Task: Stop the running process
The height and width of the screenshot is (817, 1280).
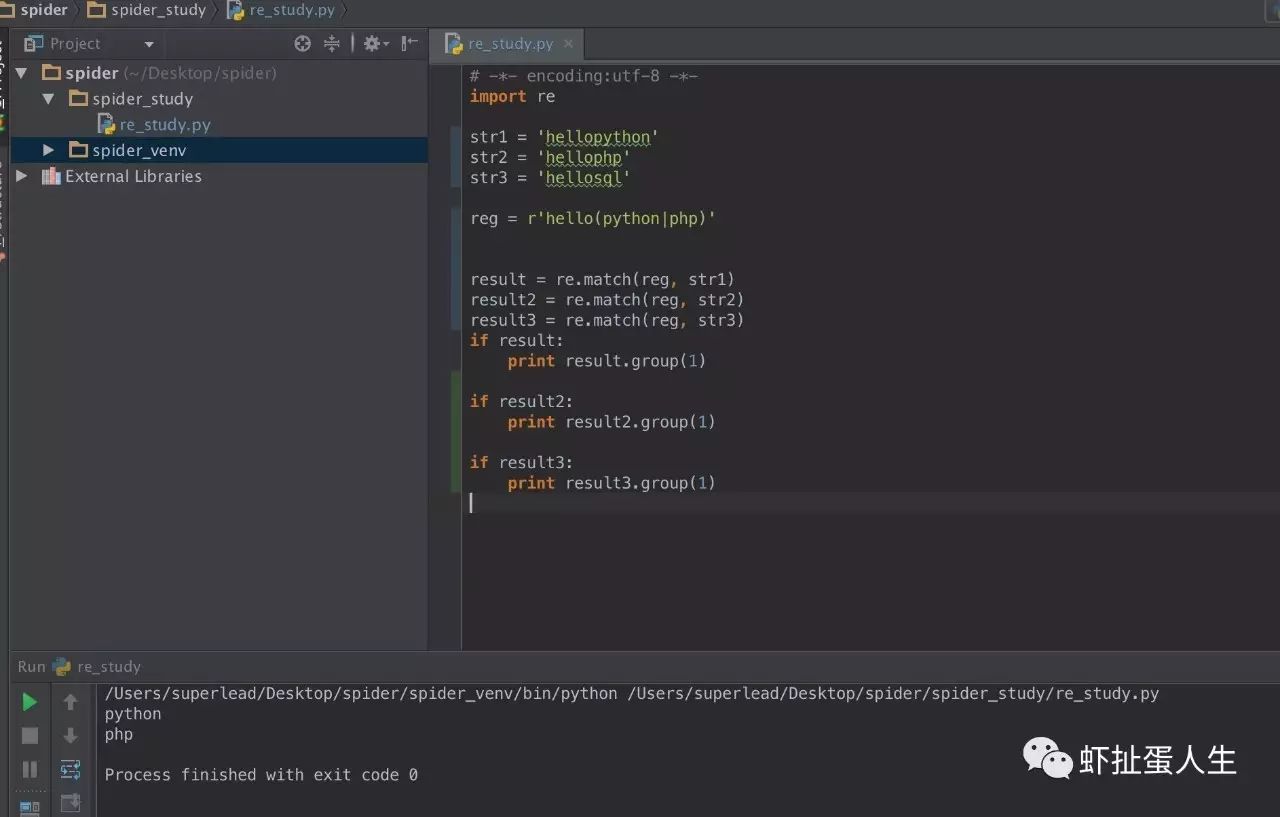Action: (30, 736)
